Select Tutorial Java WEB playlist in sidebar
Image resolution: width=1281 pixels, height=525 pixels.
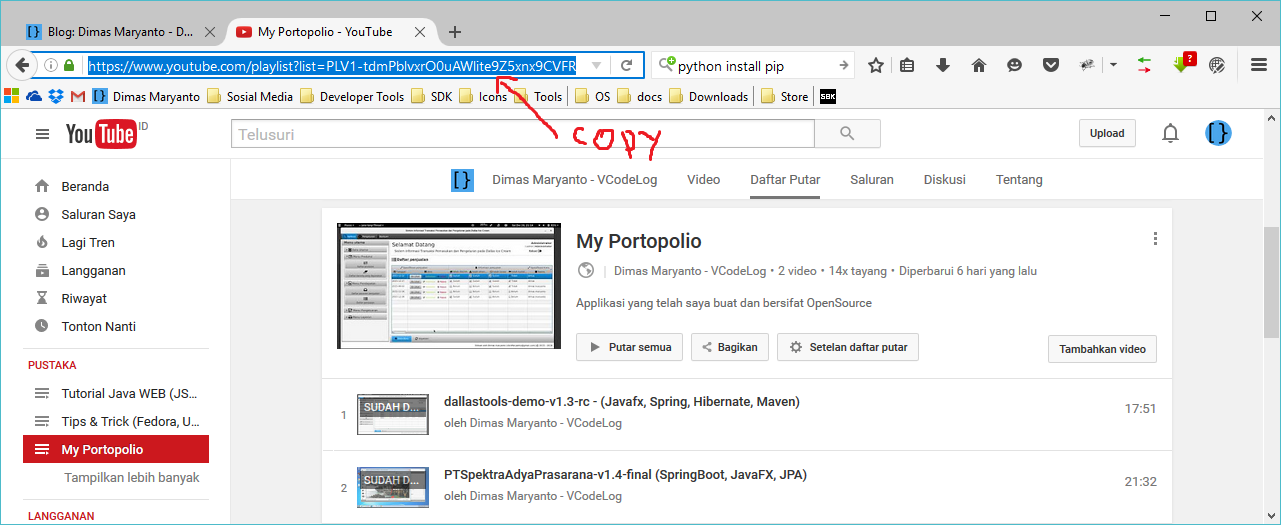click(116, 393)
